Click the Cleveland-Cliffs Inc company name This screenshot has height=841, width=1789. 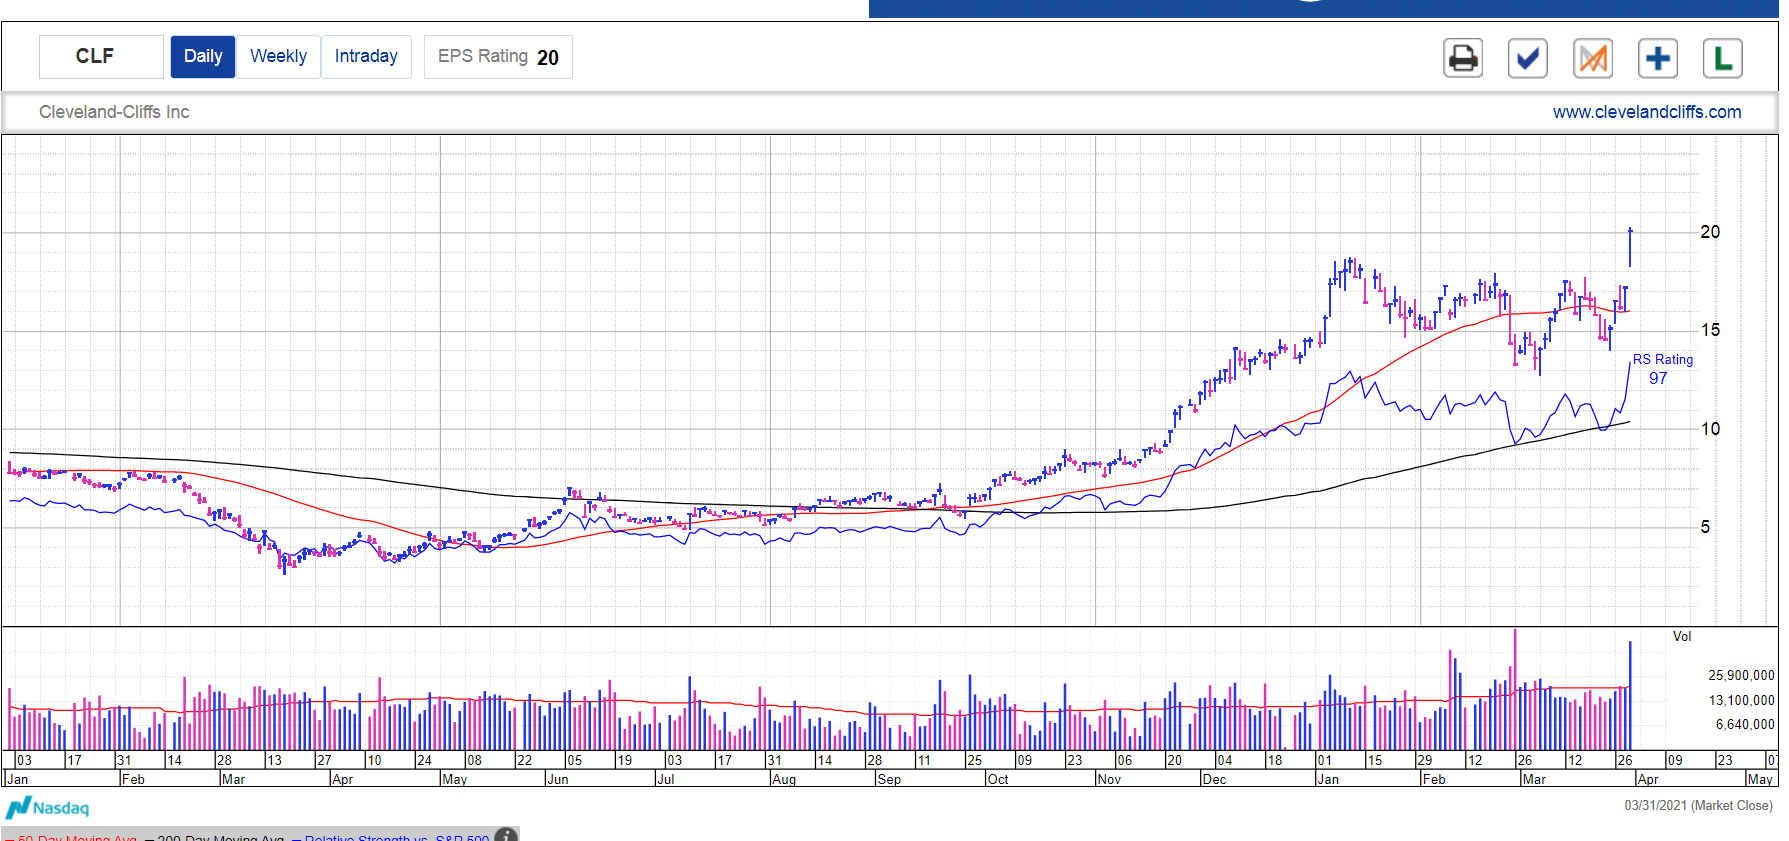[114, 112]
